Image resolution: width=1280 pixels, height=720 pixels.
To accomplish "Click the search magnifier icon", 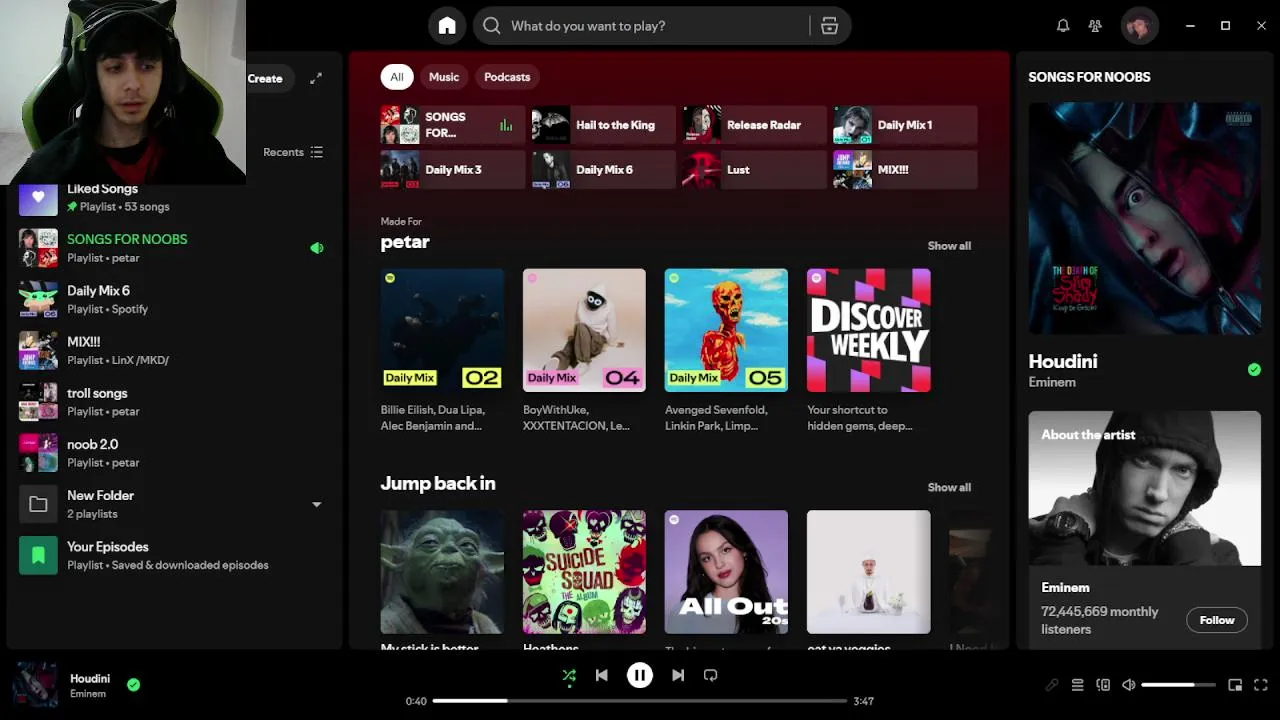I will [x=492, y=26].
